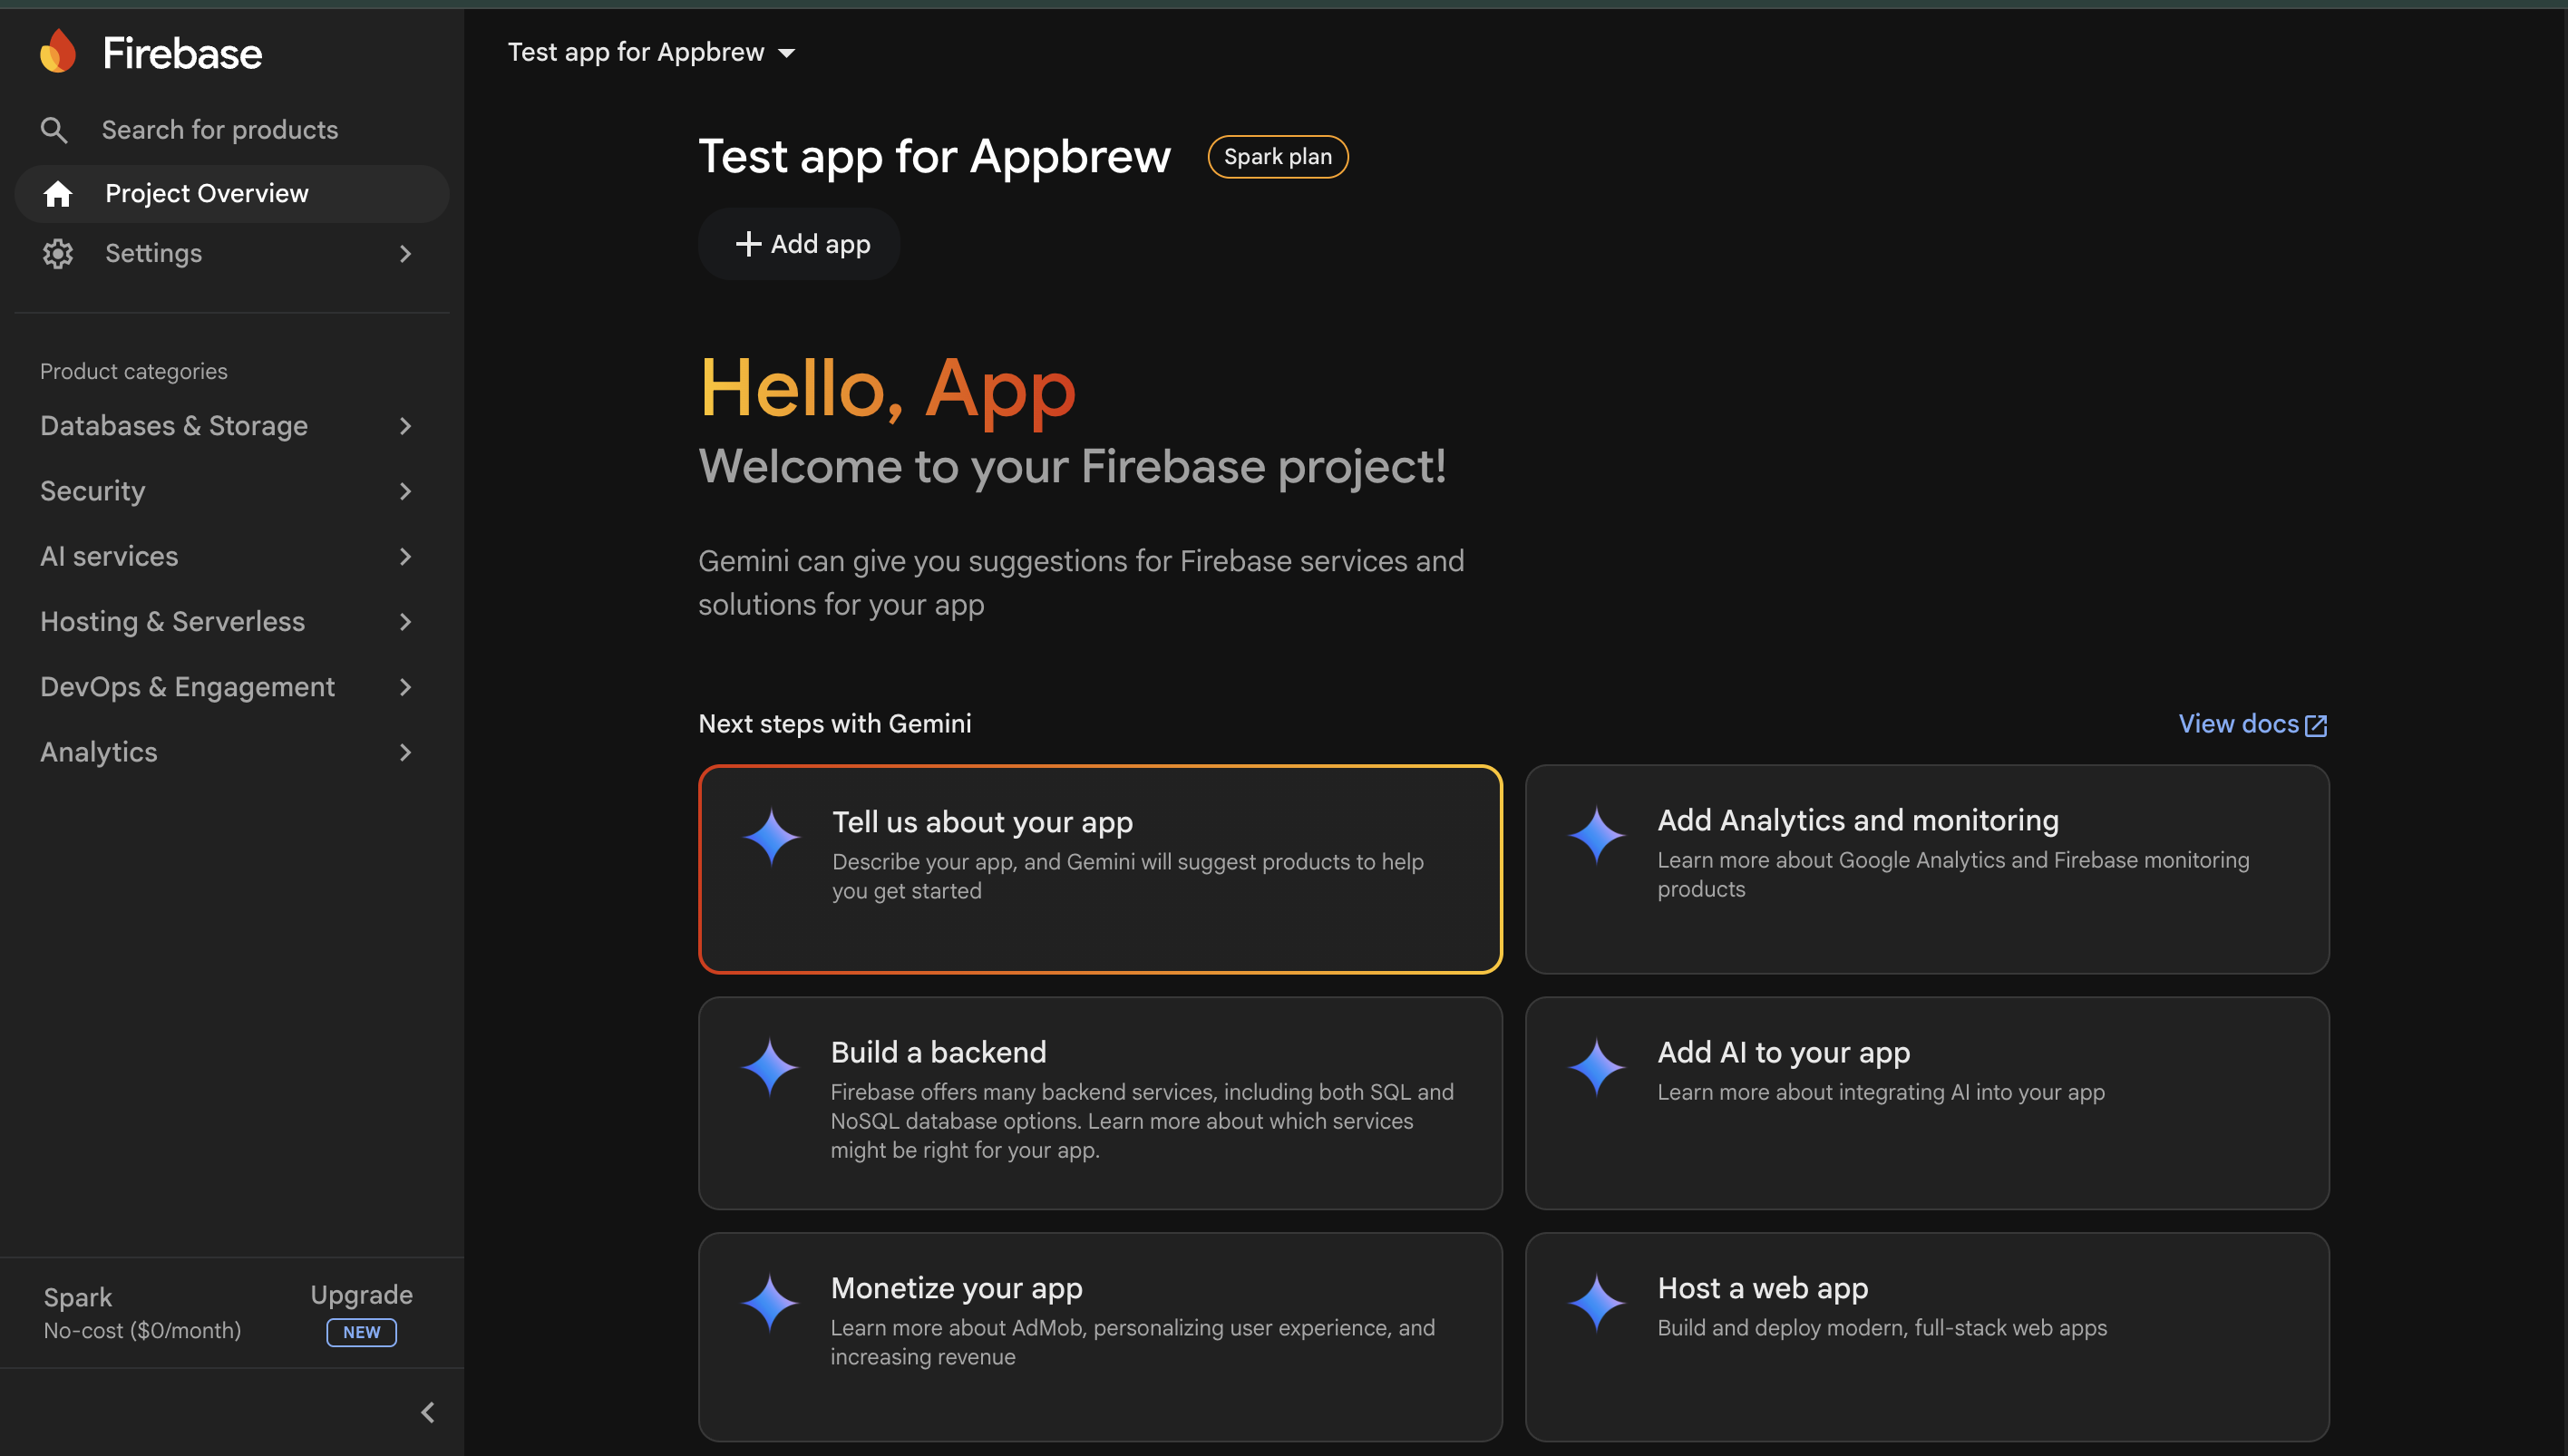This screenshot has width=2568, height=1456.
Task: Click the search magnifier icon
Action: (54, 130)
